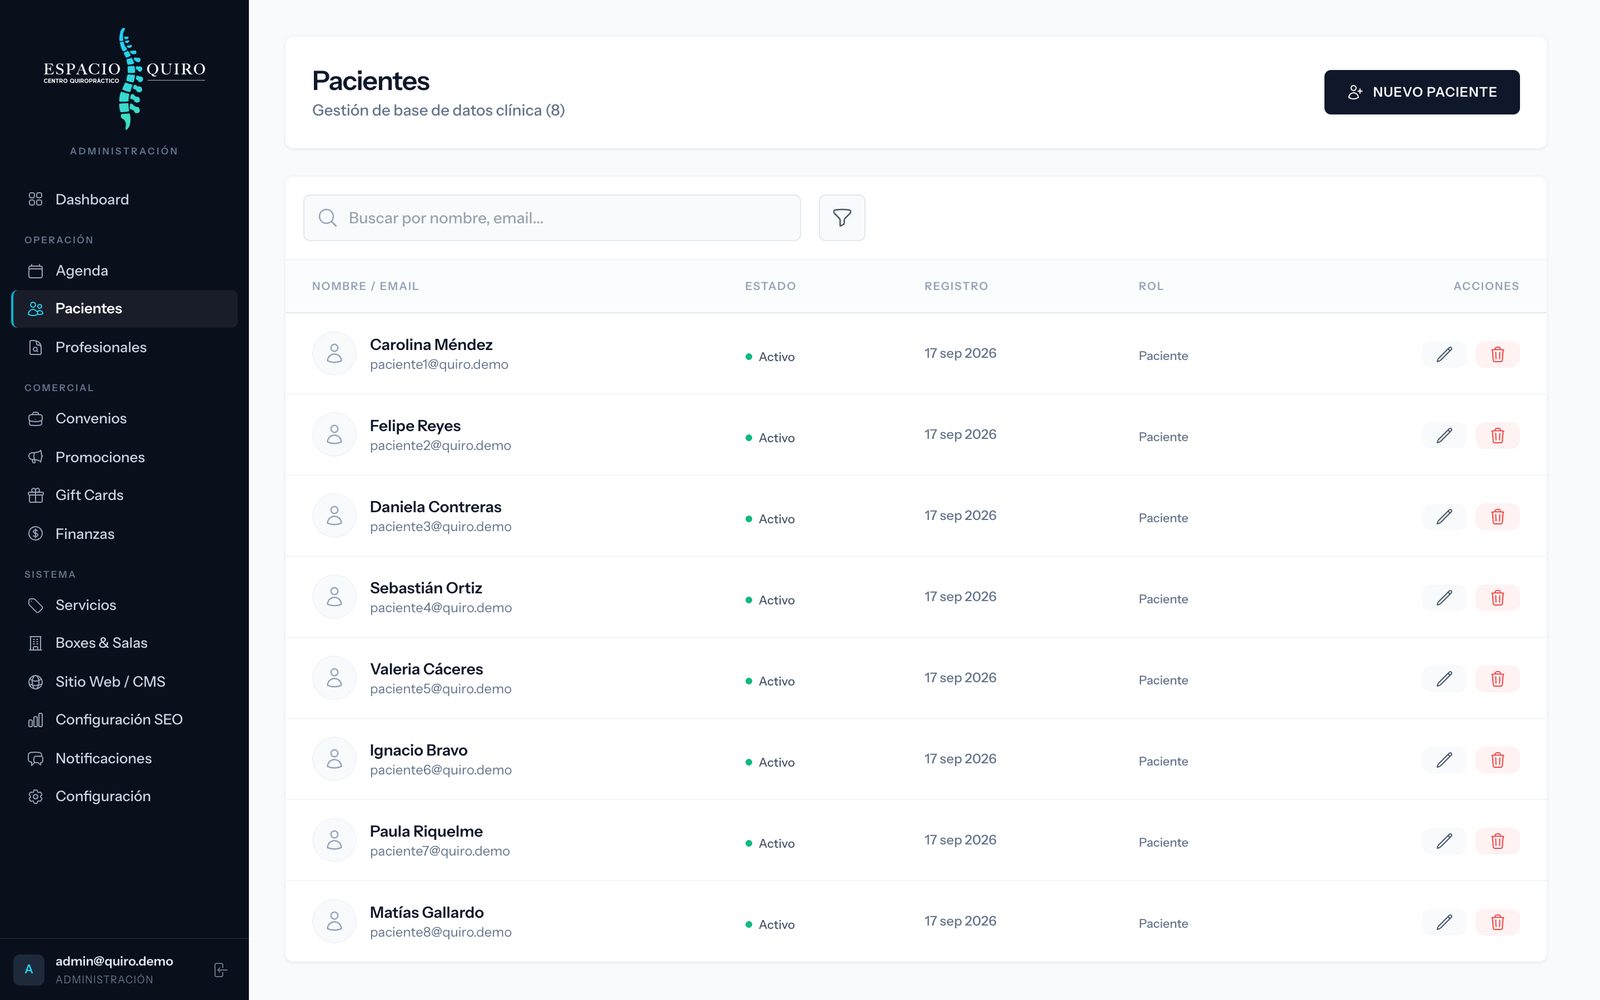Navigate to Promociones
The width and height of the screenshot is (1600, 1000).
point(124,457)
